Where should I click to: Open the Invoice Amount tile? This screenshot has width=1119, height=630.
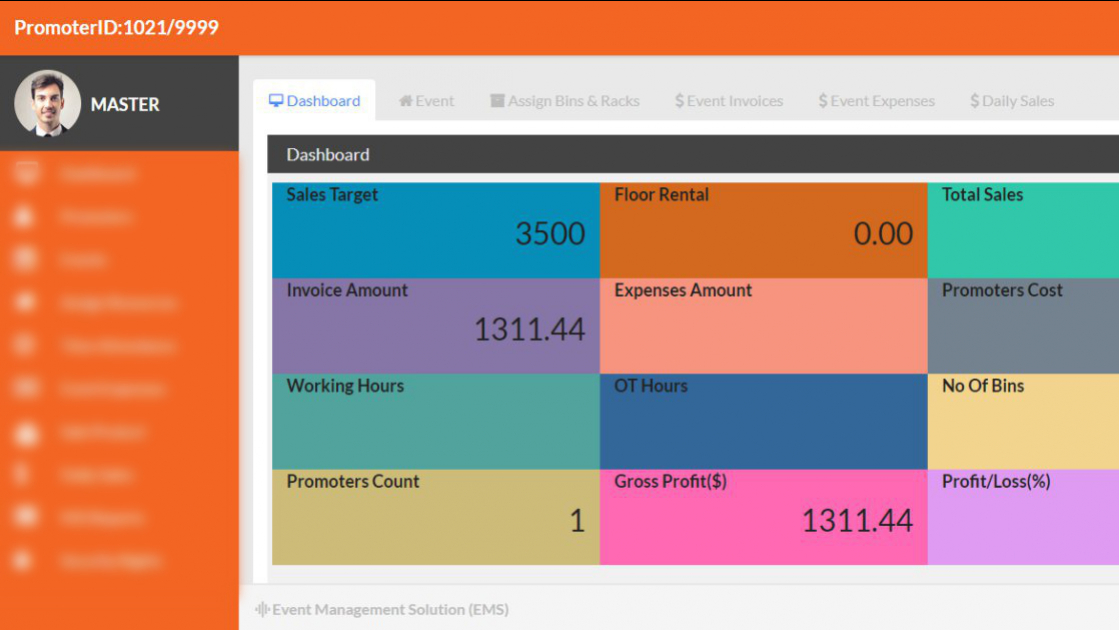(435, 326)
